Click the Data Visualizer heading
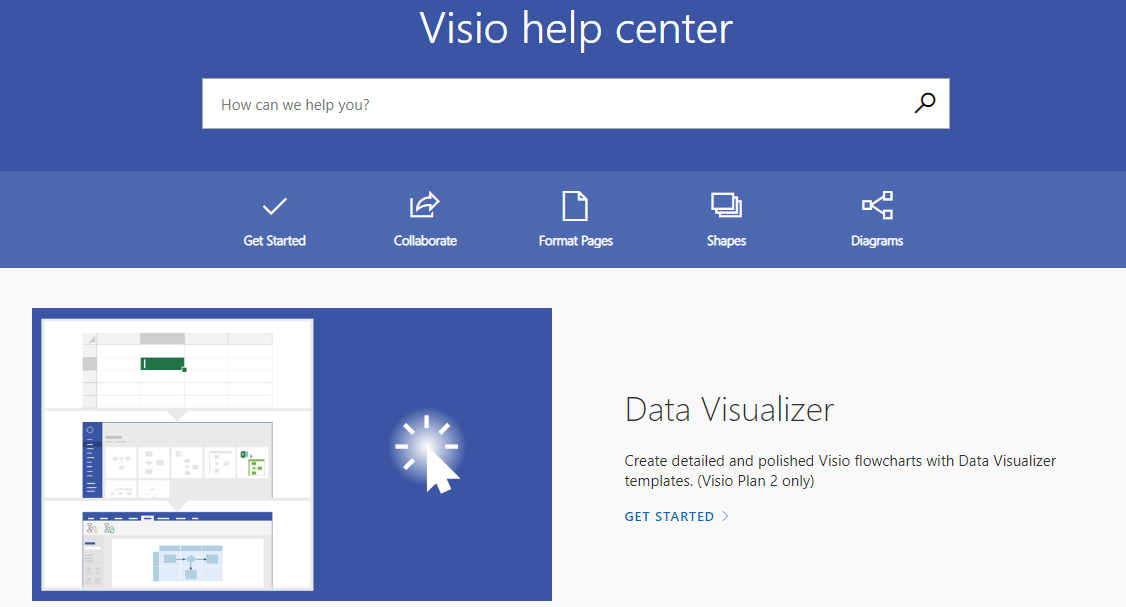The height and width of the screenshot is (607, 1126). click(x=729, y=409)
